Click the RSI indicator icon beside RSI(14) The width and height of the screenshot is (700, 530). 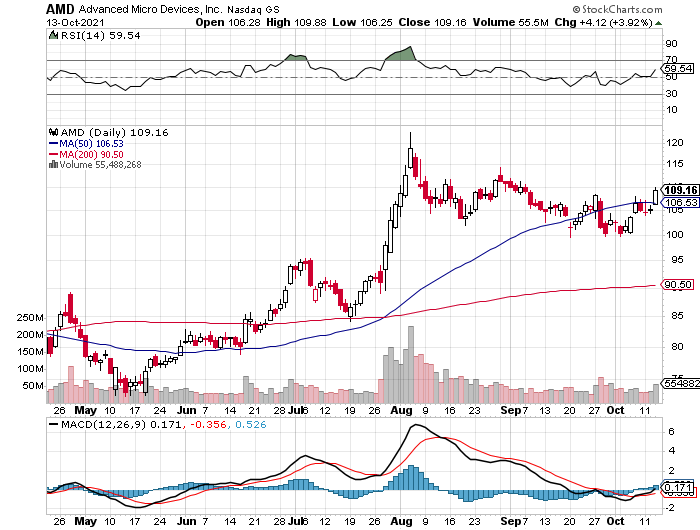pos(53,35)
